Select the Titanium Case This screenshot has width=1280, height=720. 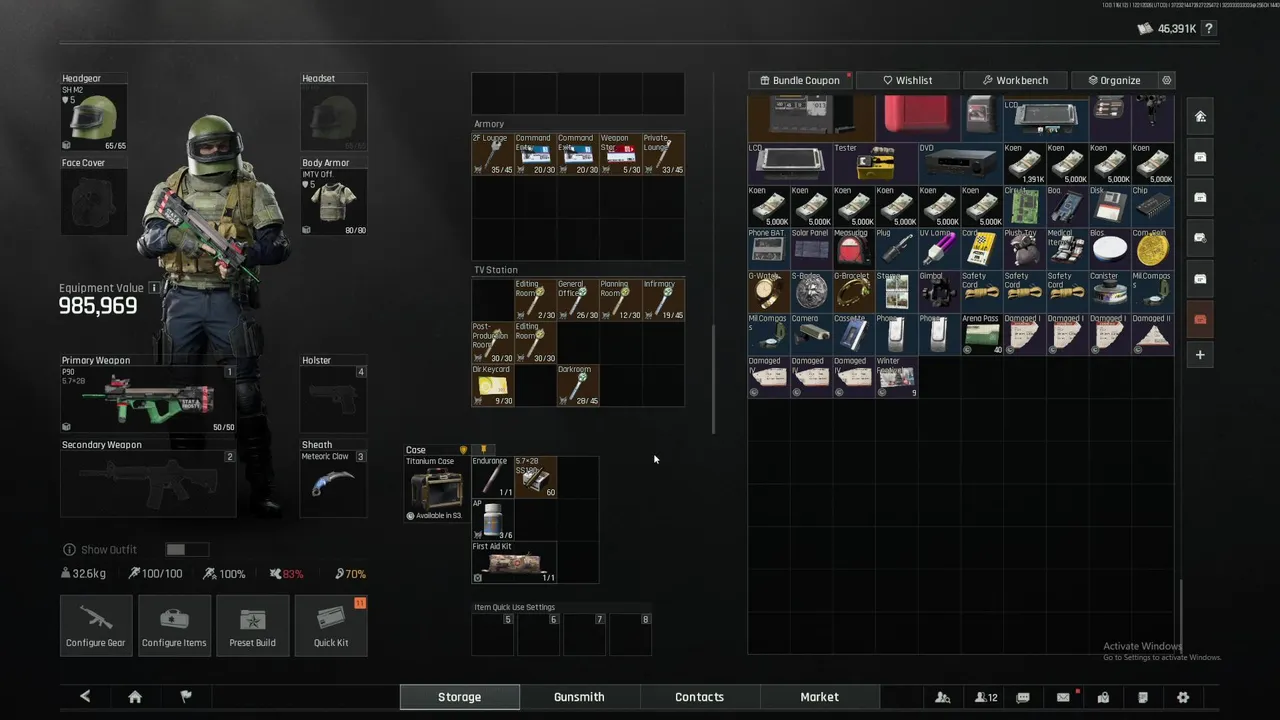435,489
